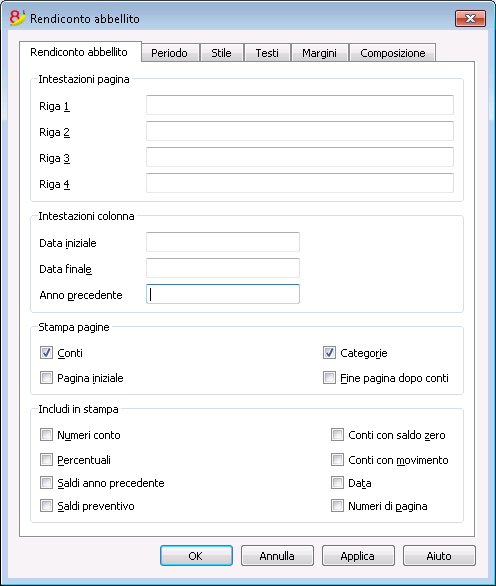Click the Banana app icon in title bar

coord(17,18)
